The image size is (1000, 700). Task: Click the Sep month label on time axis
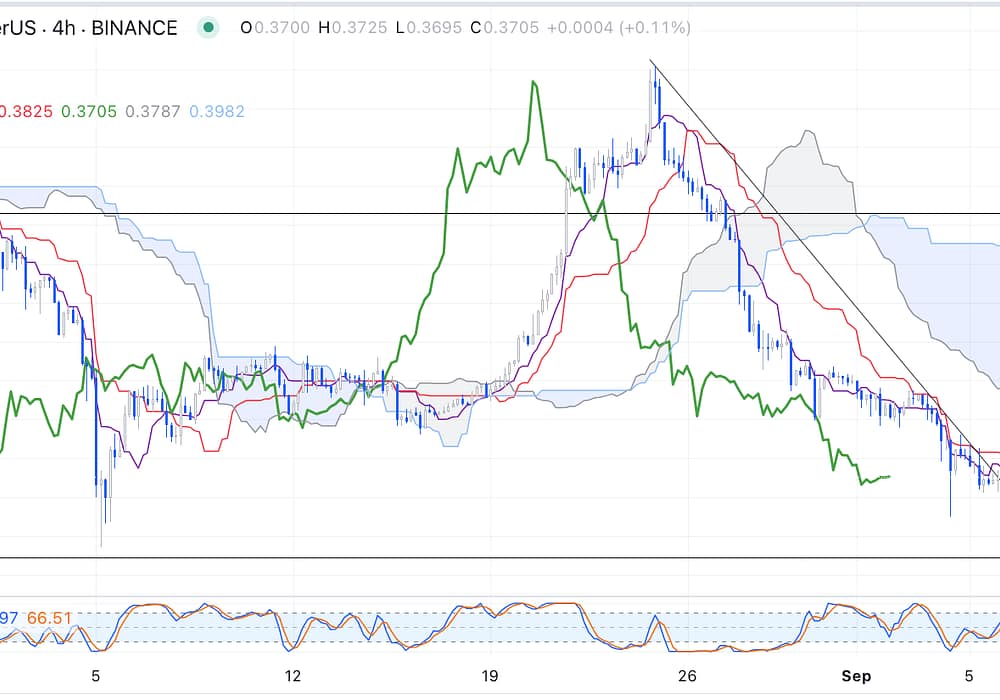[x=856, y=675]
